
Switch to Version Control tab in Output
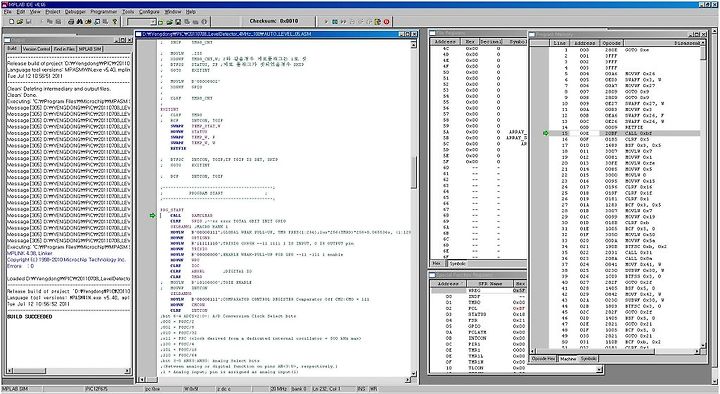(x=36, y=49)
